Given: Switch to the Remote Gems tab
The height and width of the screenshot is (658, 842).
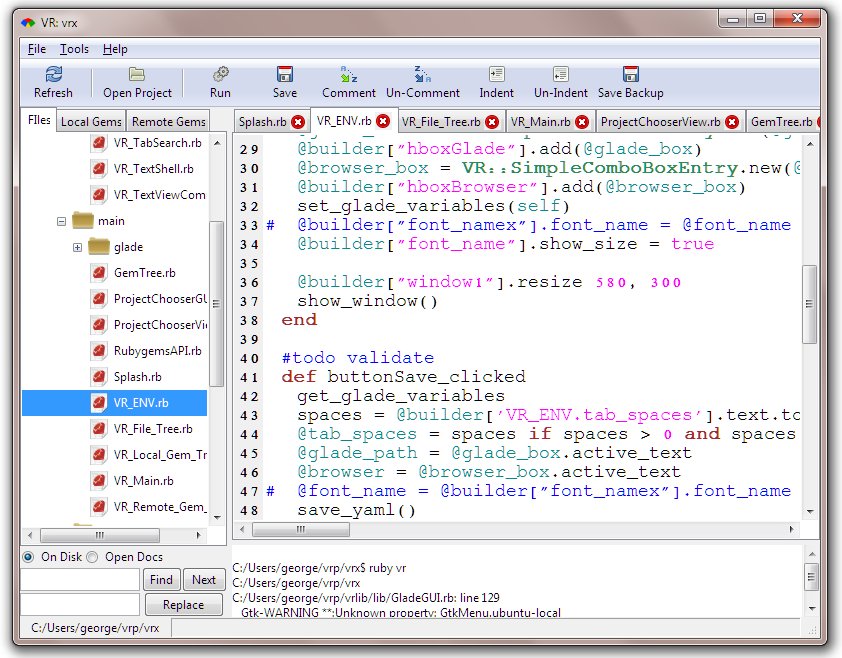Looking at the screenshot, I should (x=168, y=122).
